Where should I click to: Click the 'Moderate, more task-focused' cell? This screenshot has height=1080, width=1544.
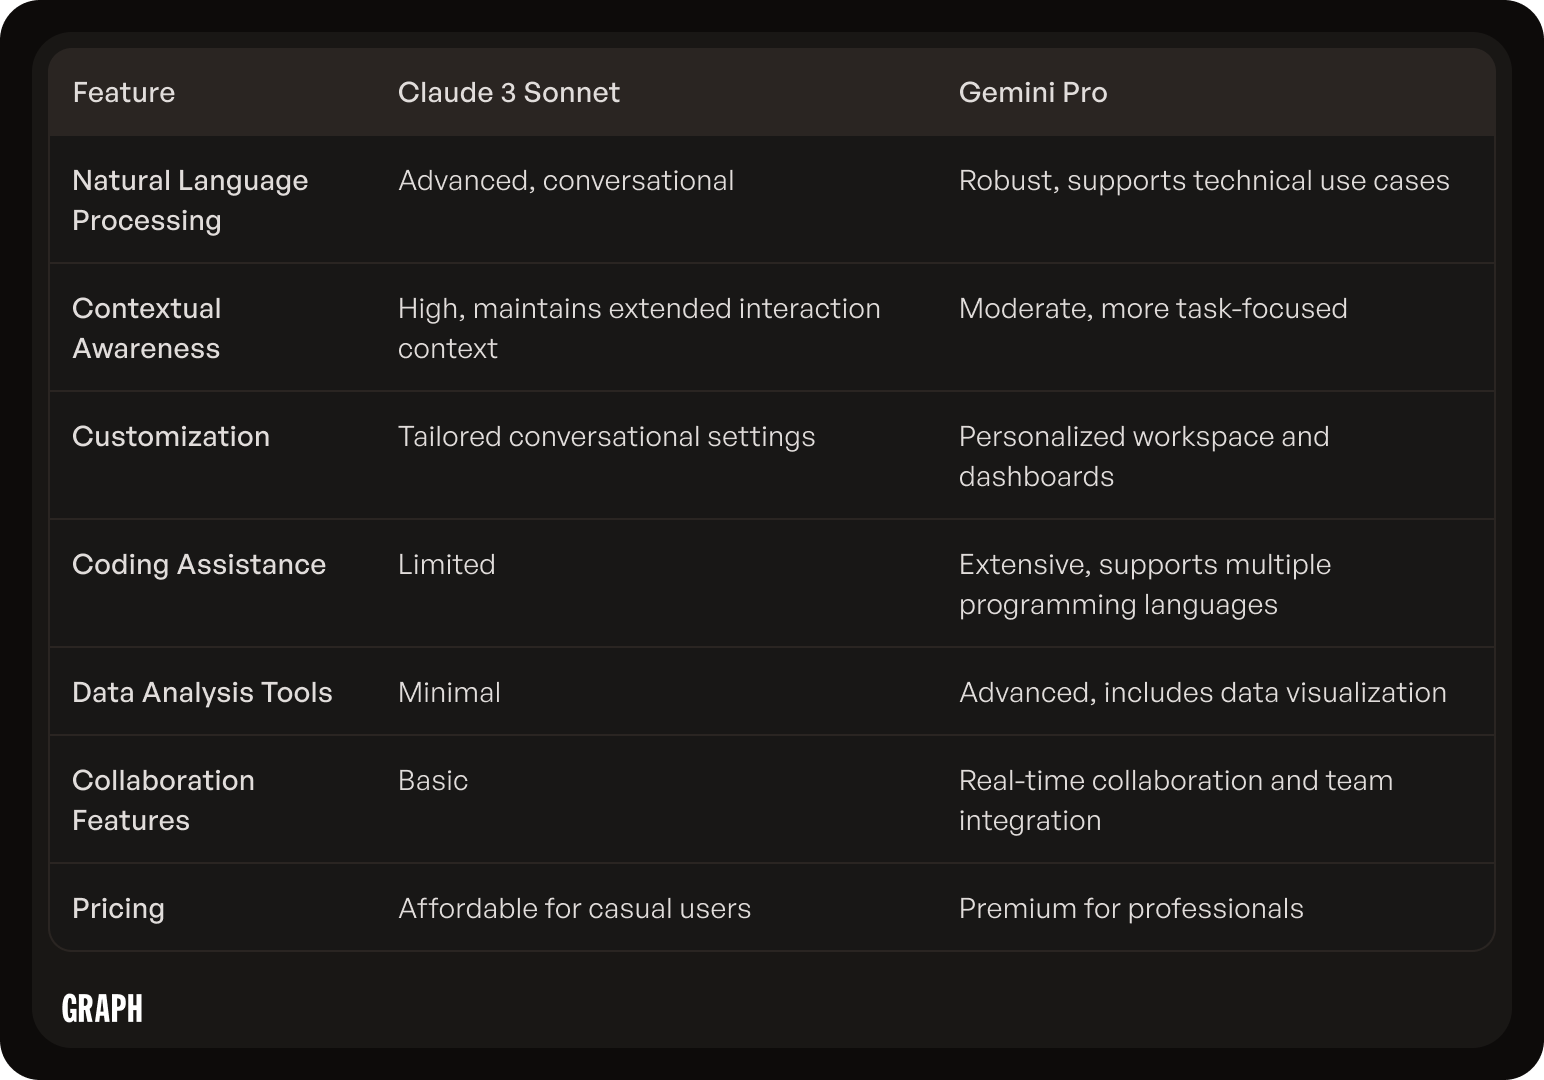[1153, 308]
